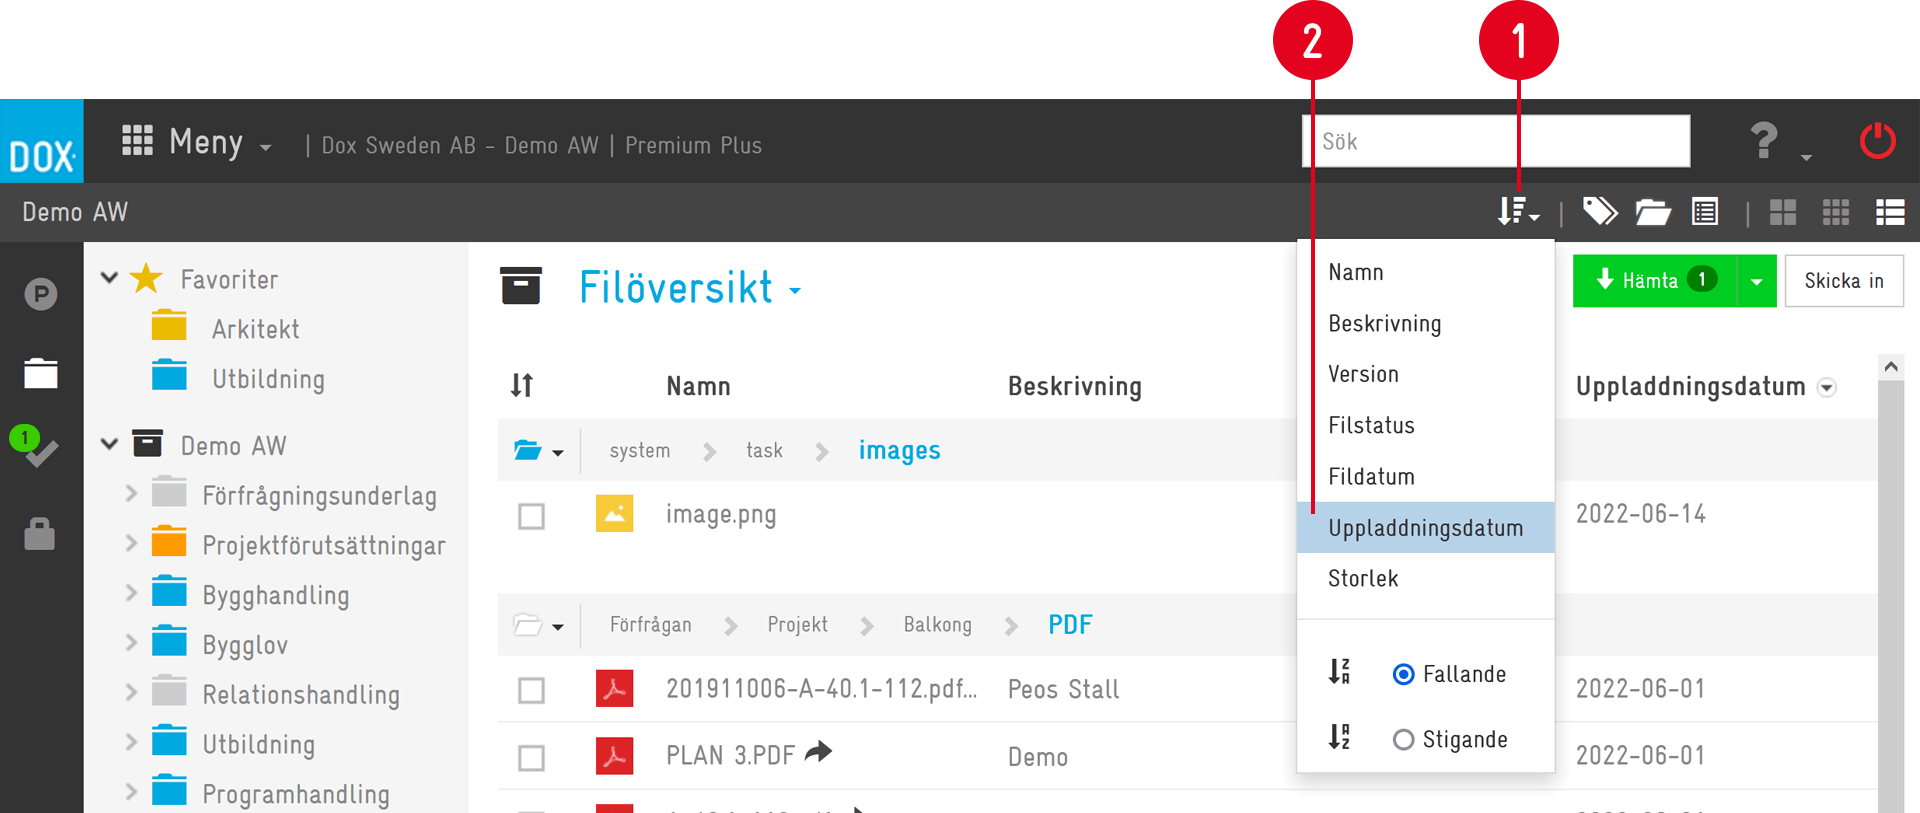Open tasks checkmark icon in sidebar
Viewport: 1920px width, 813px height.
click(38, 451)
